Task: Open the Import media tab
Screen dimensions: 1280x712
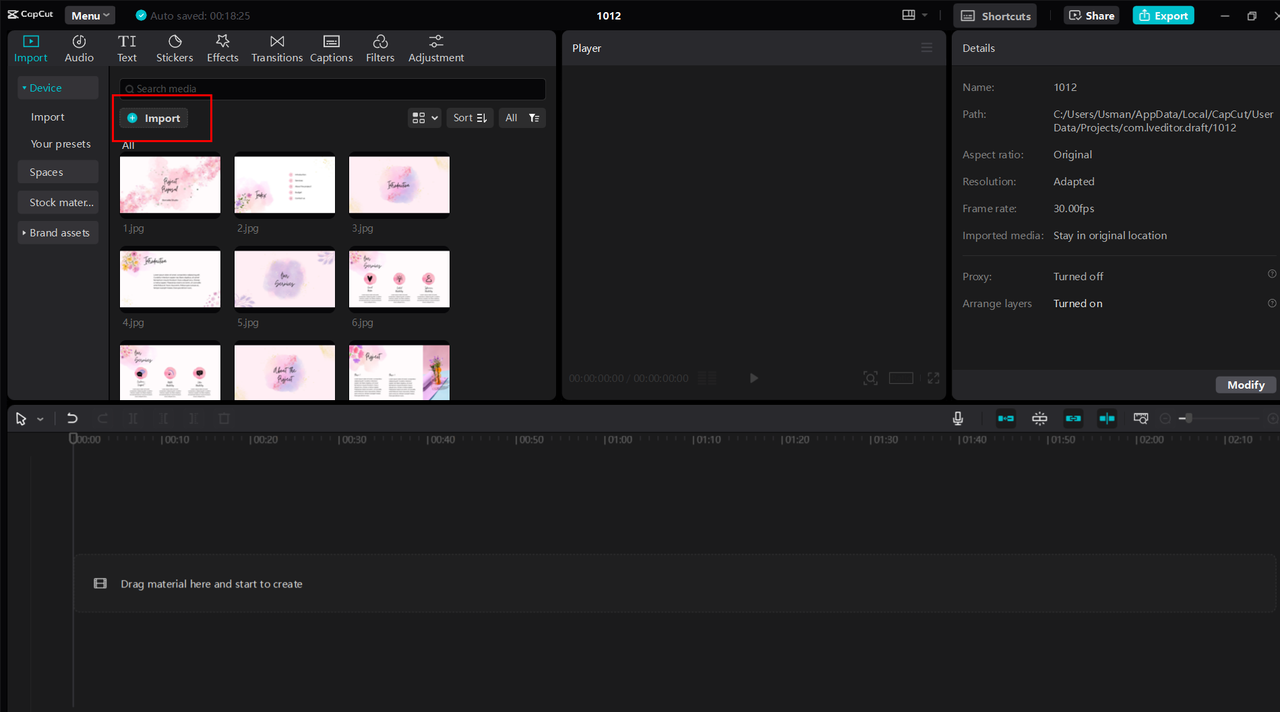Action: (31, 48)
